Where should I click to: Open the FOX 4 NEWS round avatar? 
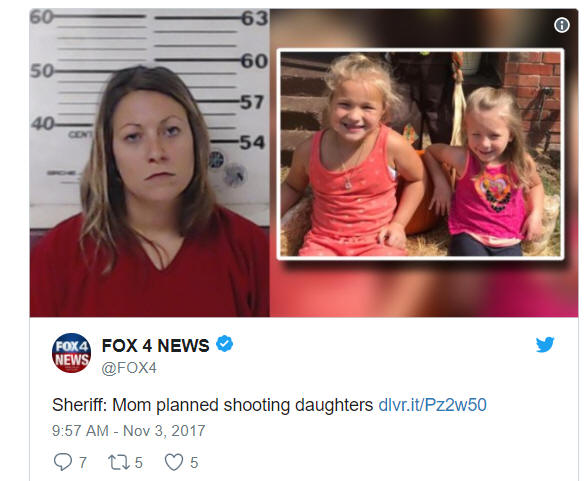(x=71, y=353)
